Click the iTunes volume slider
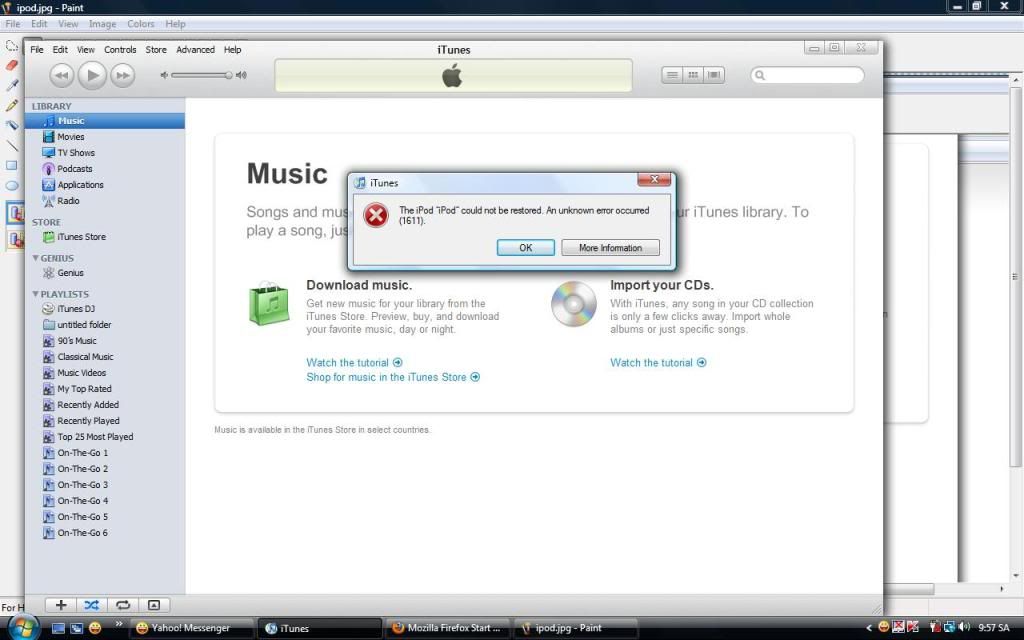 (201, 75)
